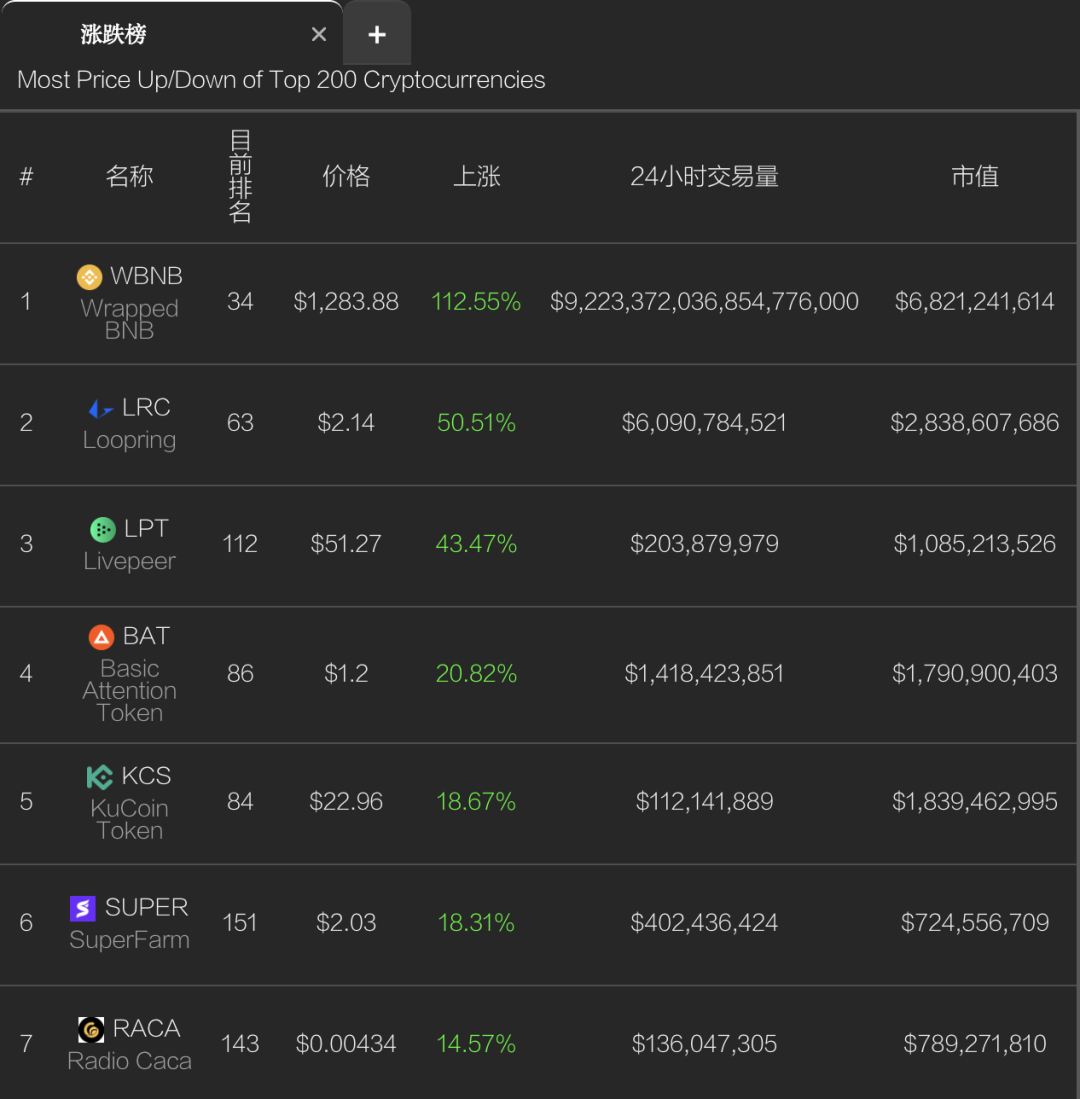Sort by 市值 column header
Screen dimensions: 1080x1099
tap(975, 177)
